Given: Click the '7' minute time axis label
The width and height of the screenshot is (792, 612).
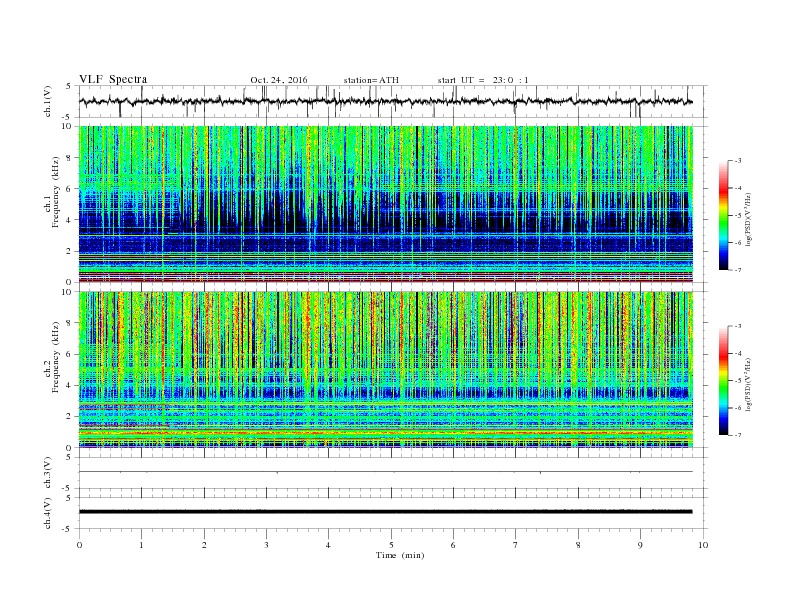Looking at the screenshot, I should click(516, 545).
